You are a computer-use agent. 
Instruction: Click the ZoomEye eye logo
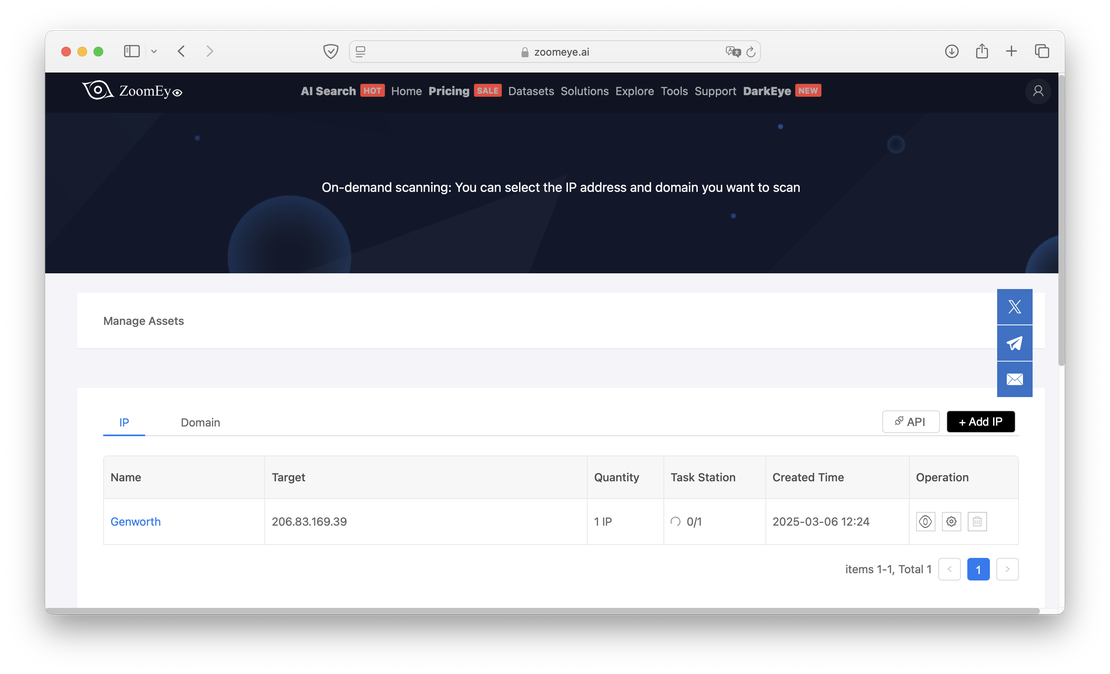click(97, 89)
